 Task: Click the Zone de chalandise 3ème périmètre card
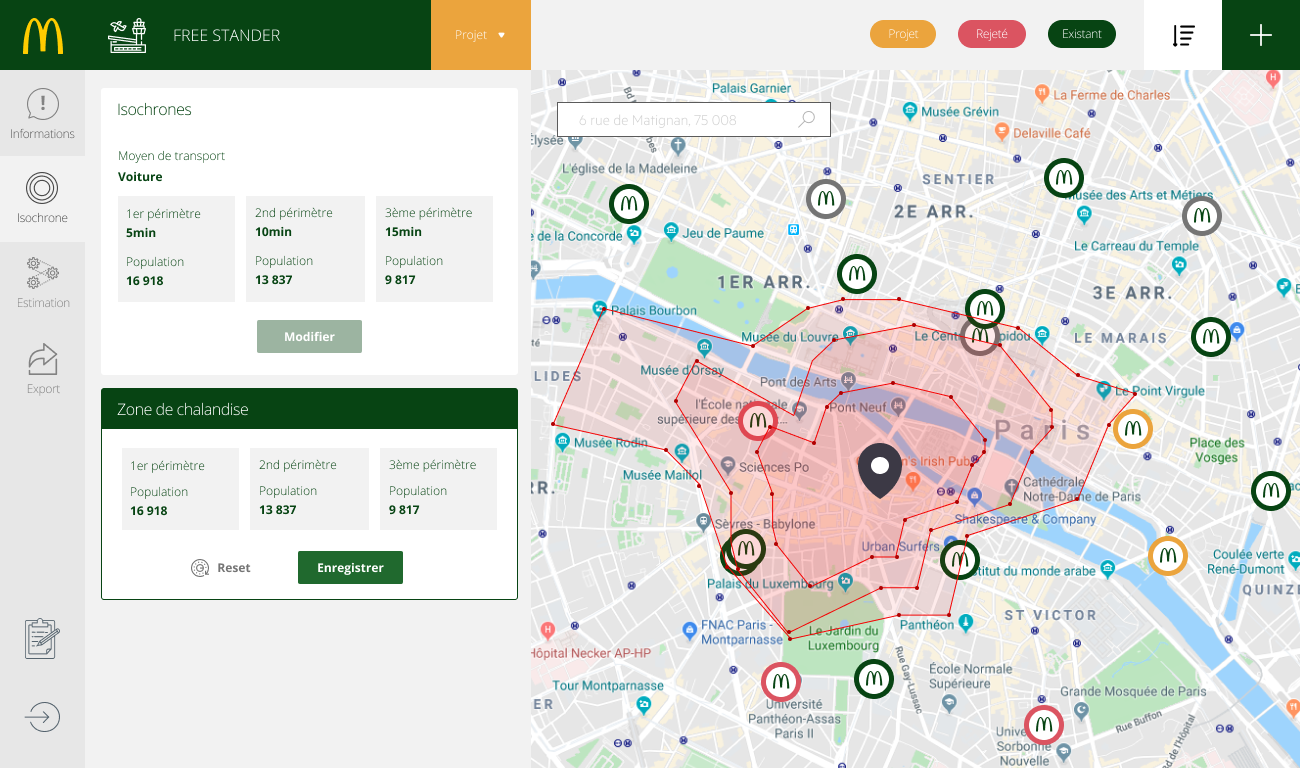click(438, 489)
